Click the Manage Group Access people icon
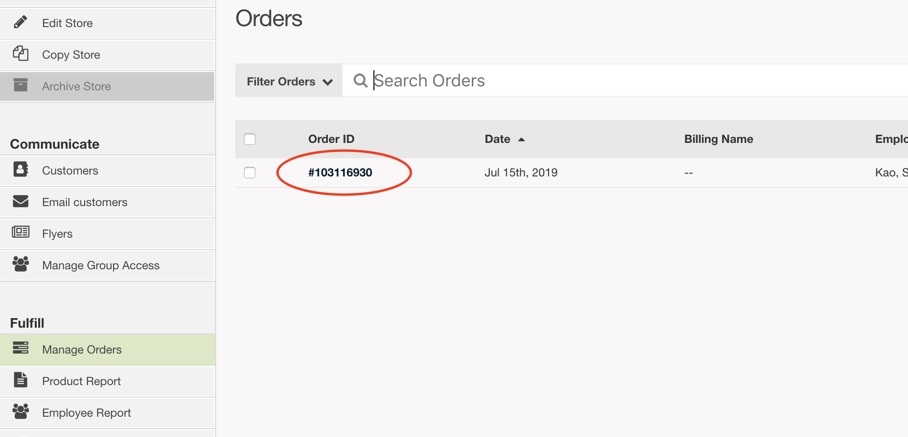 pos(20,265)
